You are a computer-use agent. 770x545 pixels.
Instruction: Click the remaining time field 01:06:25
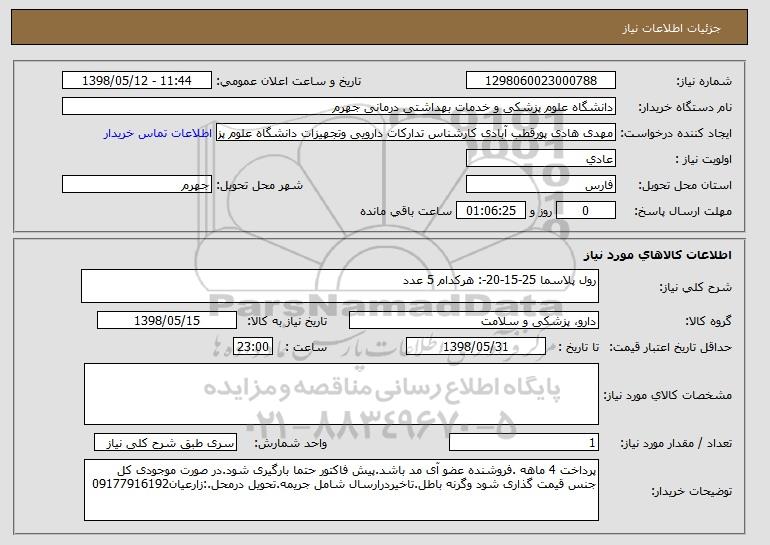click(x=491, y=211)
